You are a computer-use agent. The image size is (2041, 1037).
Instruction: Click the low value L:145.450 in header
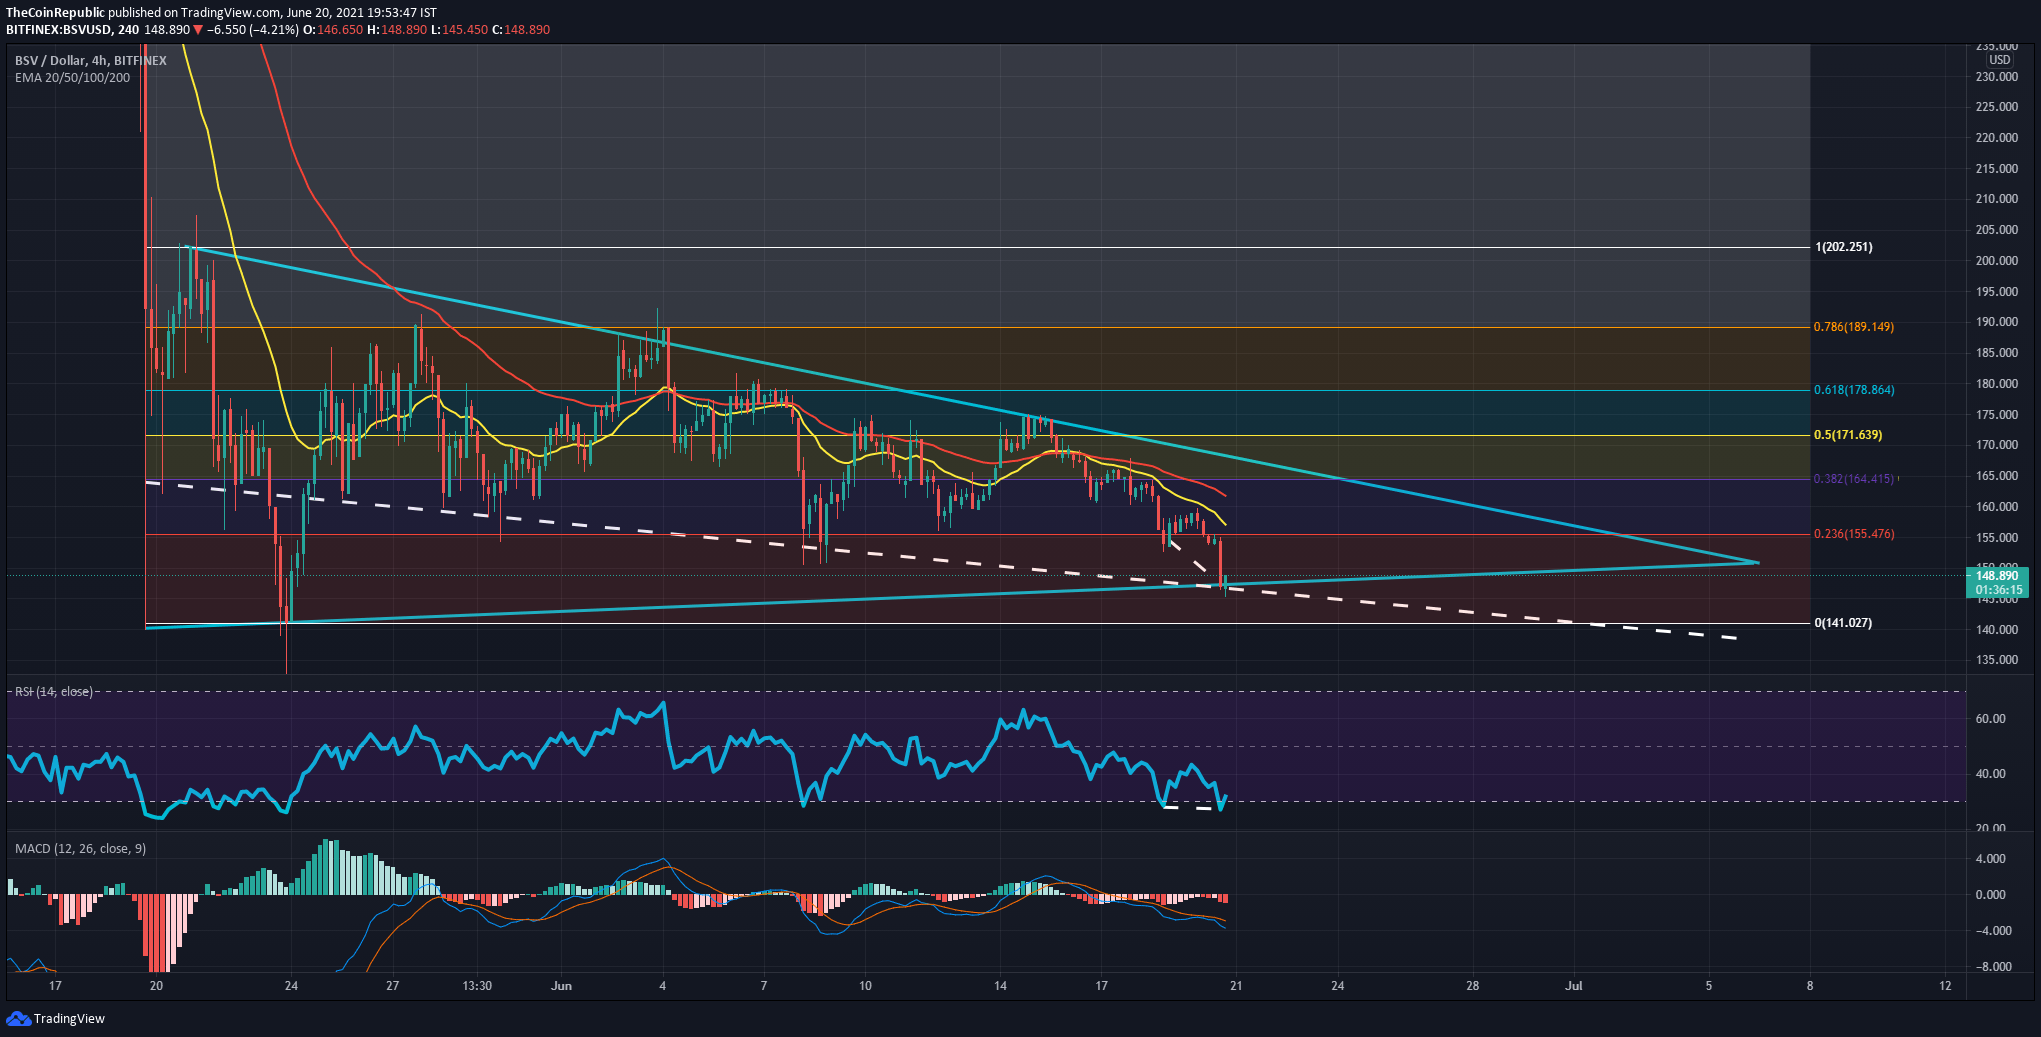(x=459, y=30)
